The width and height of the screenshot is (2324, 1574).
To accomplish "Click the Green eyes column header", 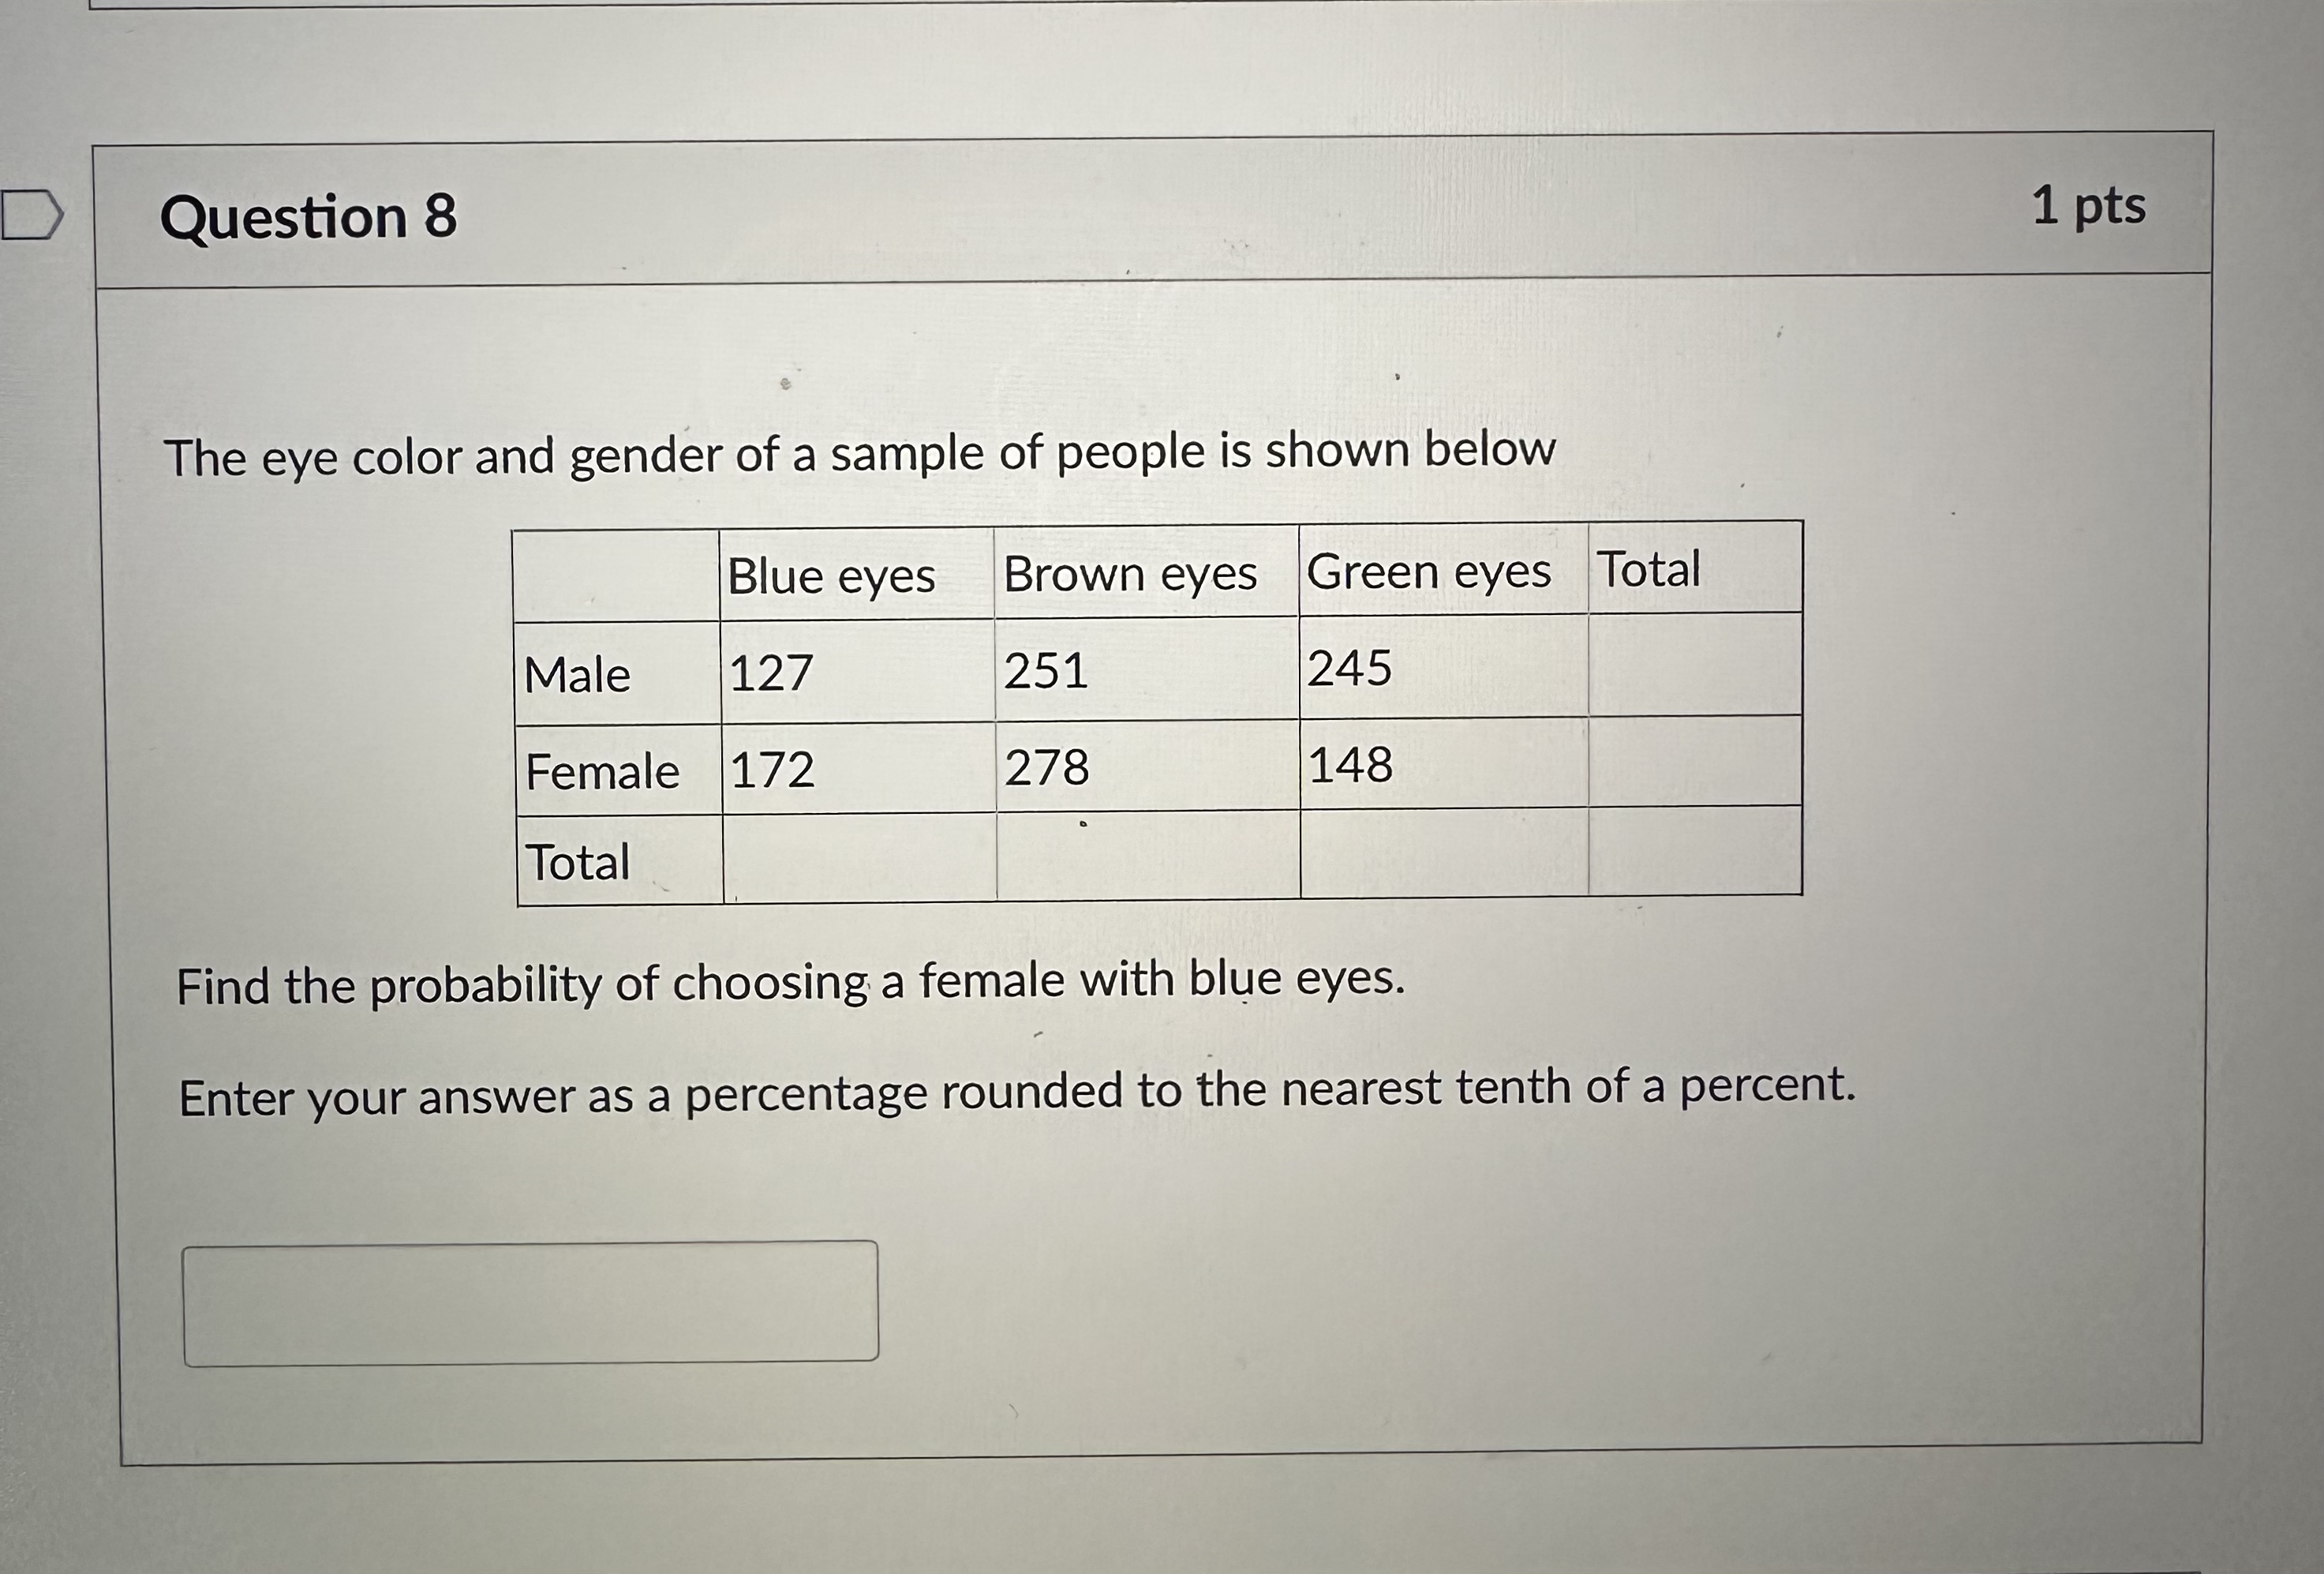I will coord(1428,572).
